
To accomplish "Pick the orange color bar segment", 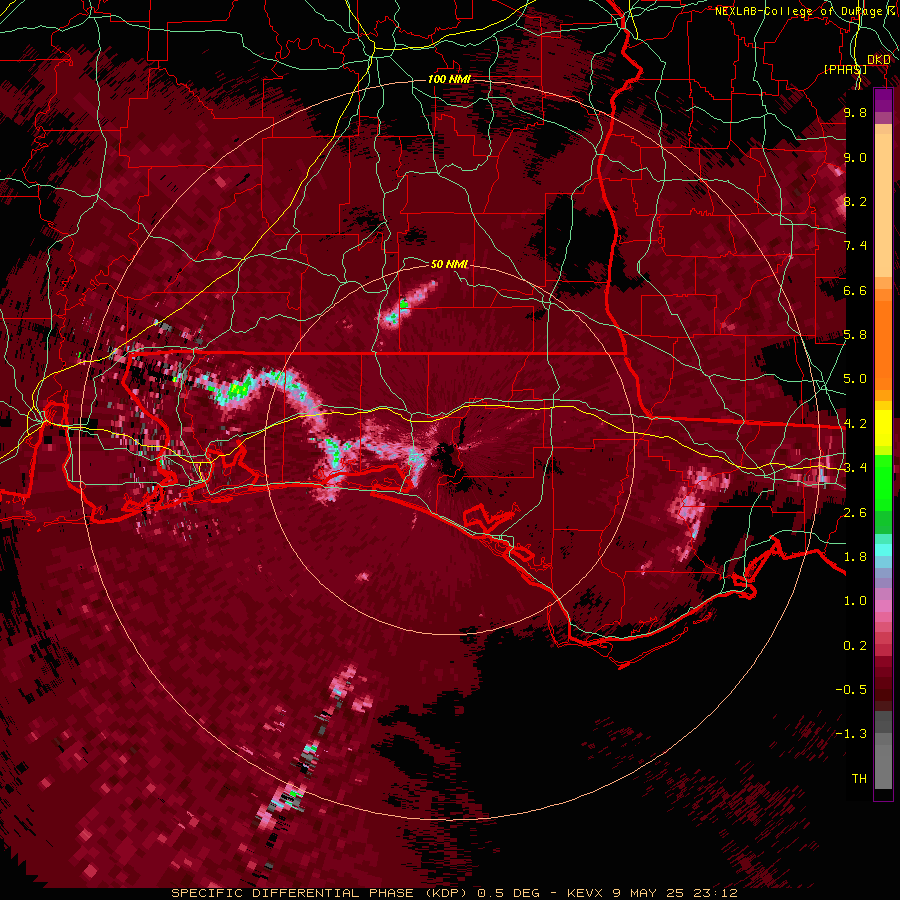I will coord(883,344).
